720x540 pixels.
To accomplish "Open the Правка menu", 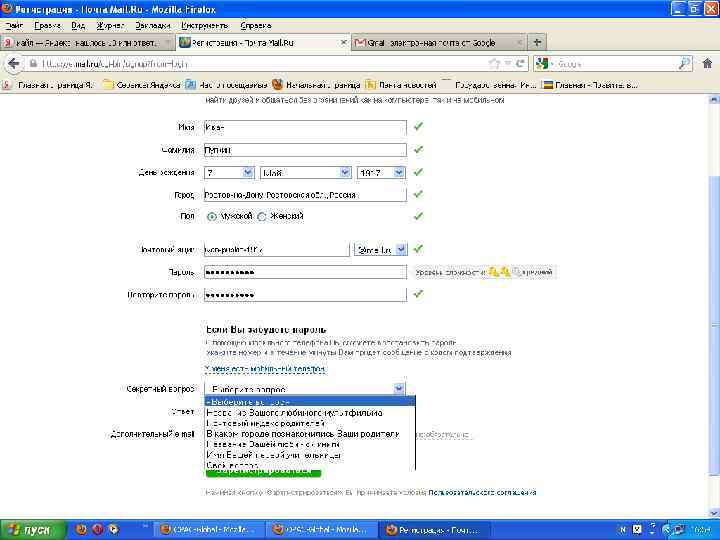I will click(x=47, y=26).
